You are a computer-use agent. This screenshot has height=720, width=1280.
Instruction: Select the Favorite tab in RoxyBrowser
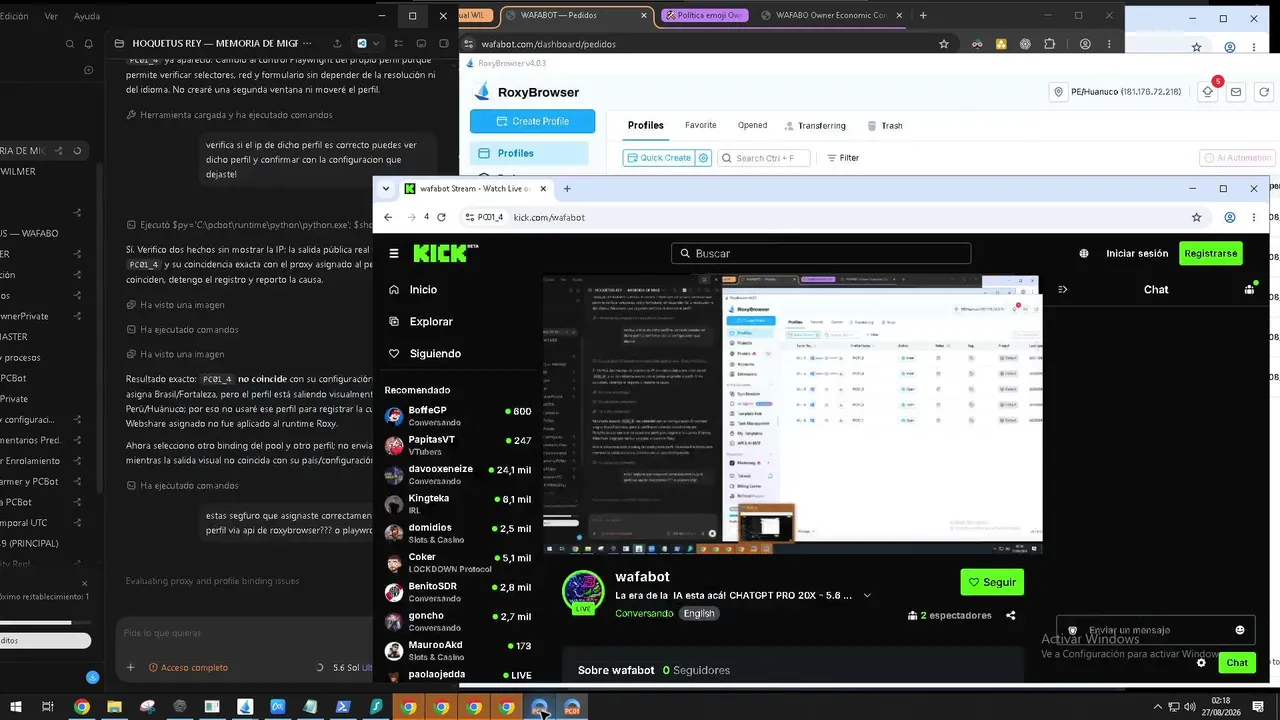point(701,125)
